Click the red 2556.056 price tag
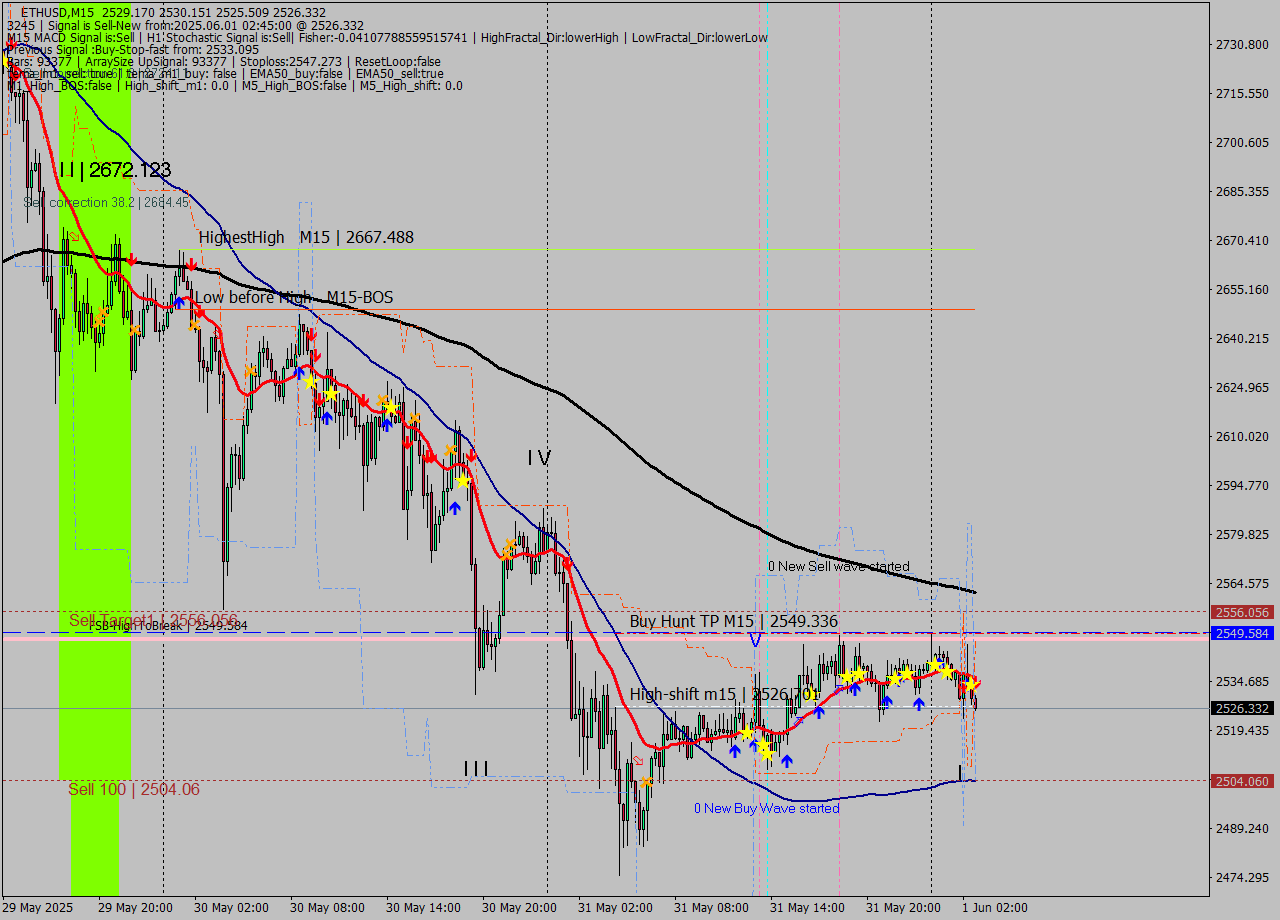The width and height of the screenshot is (1280, 920). tap(1242, 612)
